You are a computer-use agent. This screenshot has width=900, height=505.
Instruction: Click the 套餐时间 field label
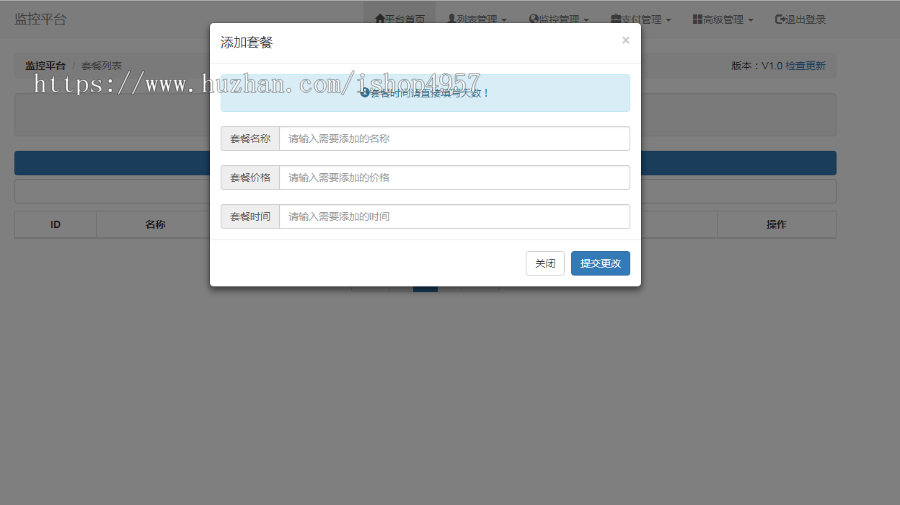250,216
